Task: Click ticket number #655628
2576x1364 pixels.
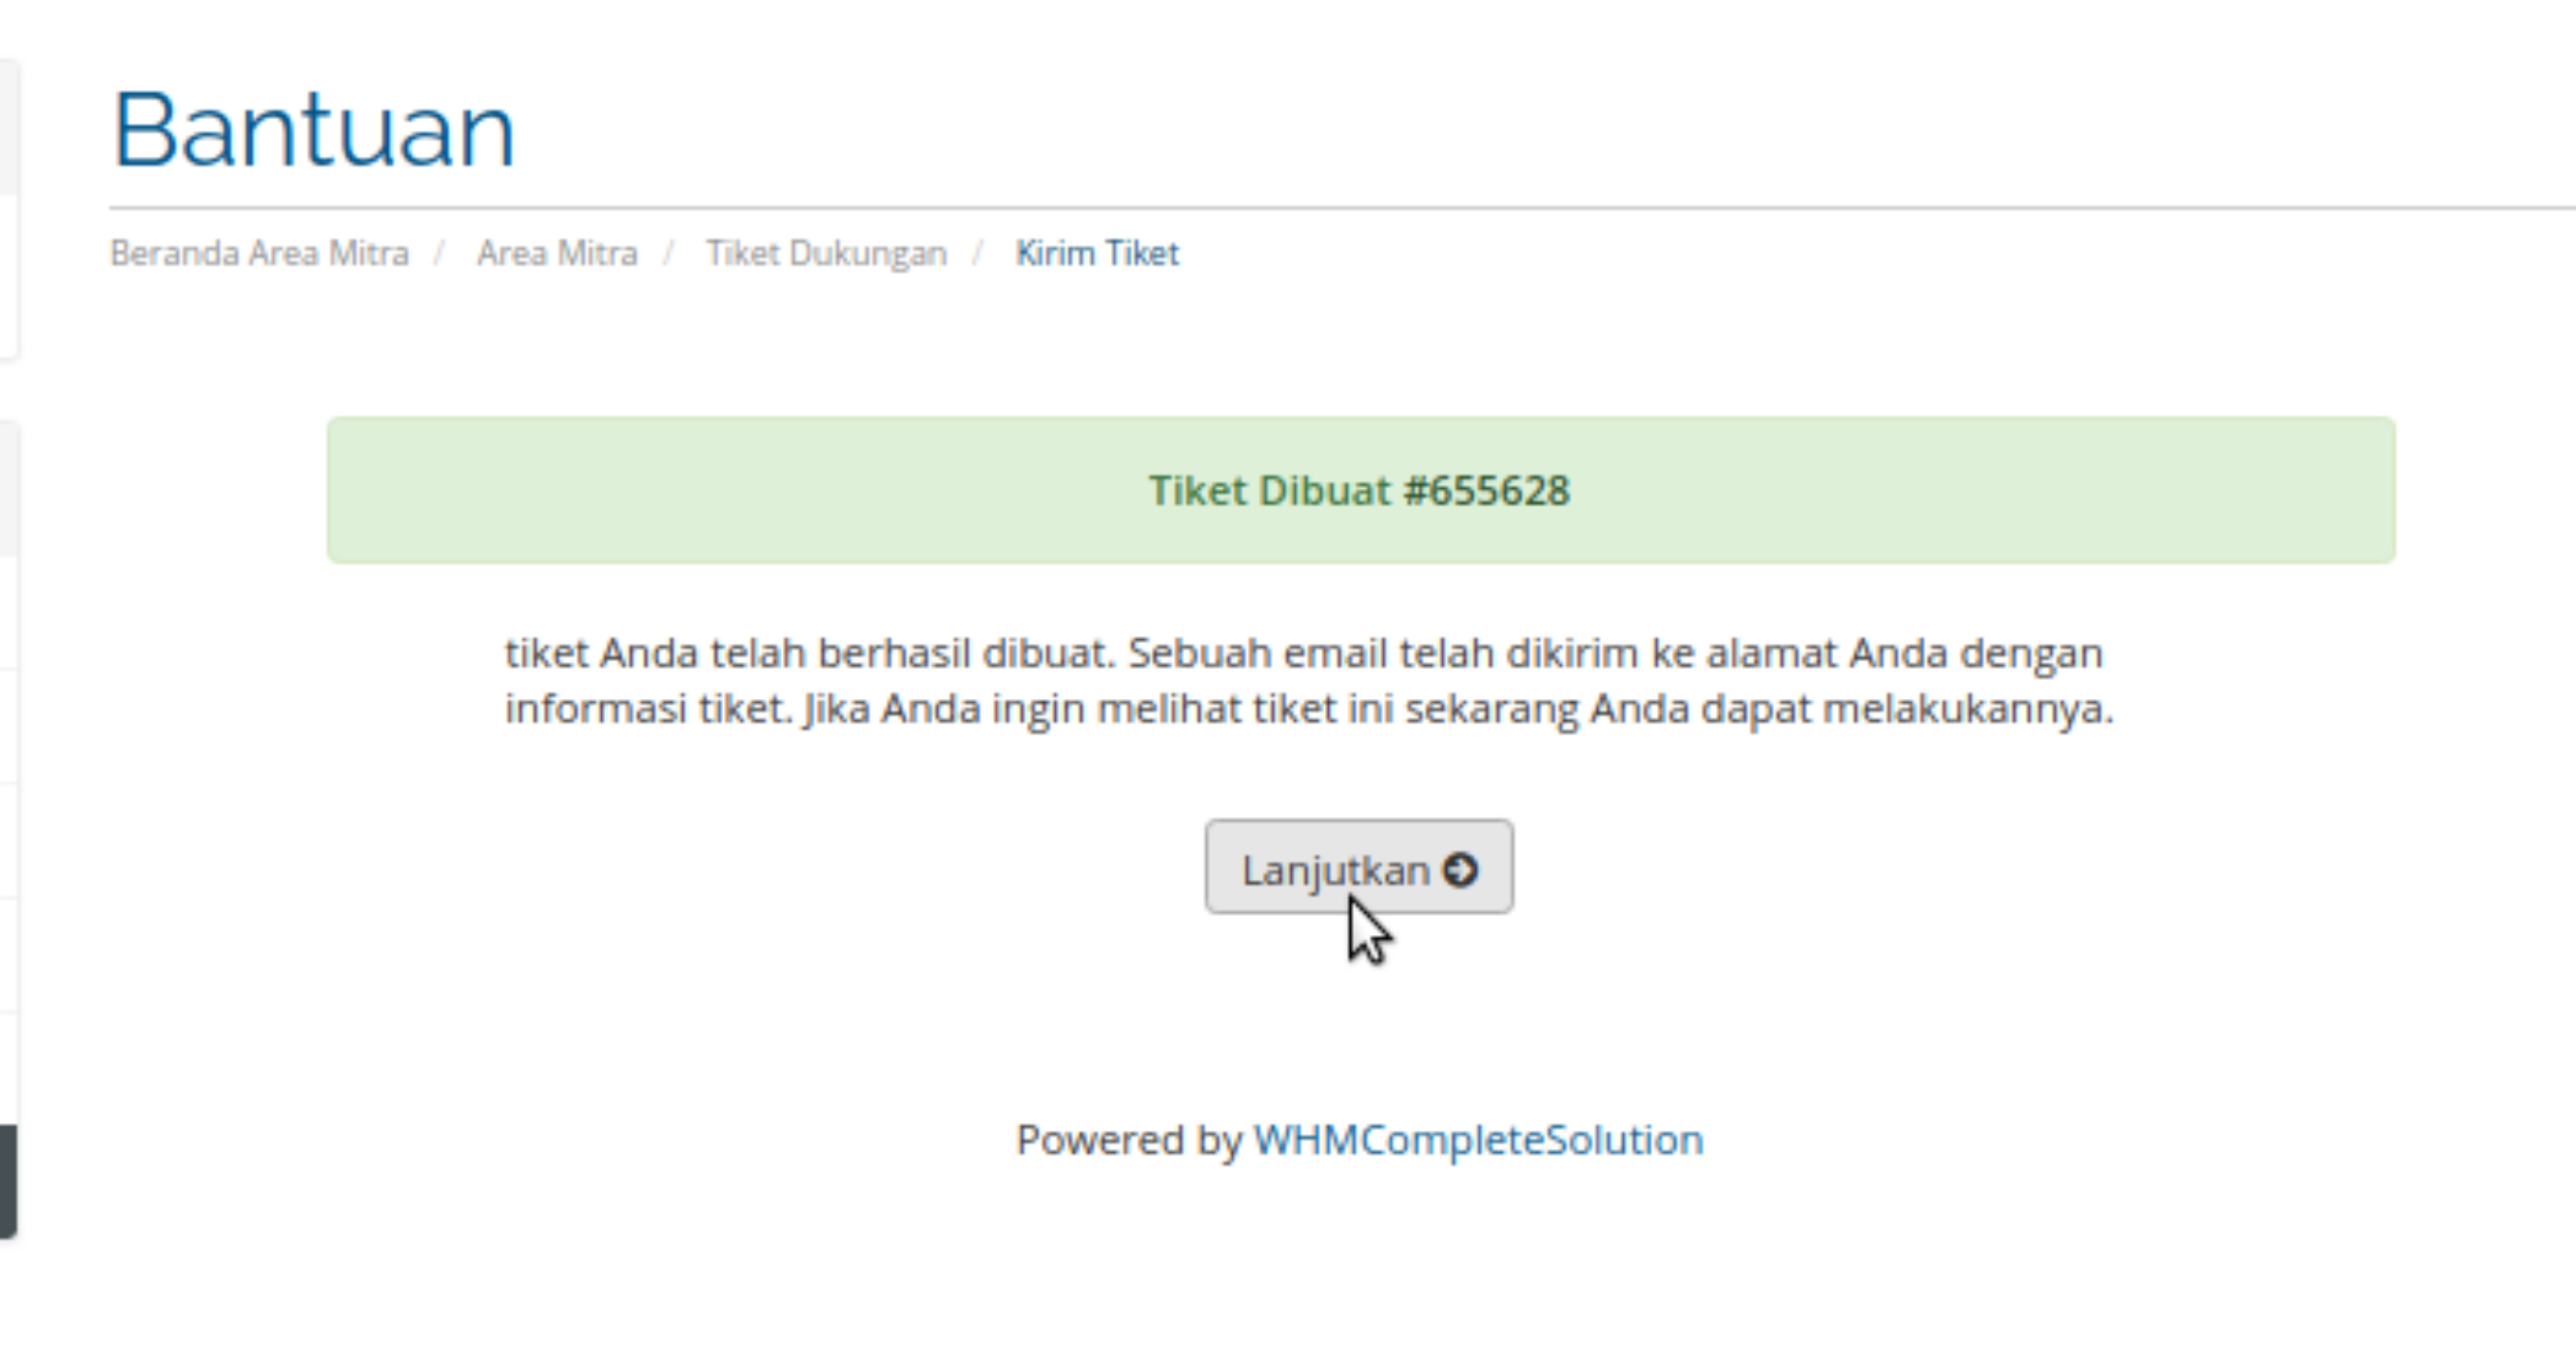Action: (1487, 491)
